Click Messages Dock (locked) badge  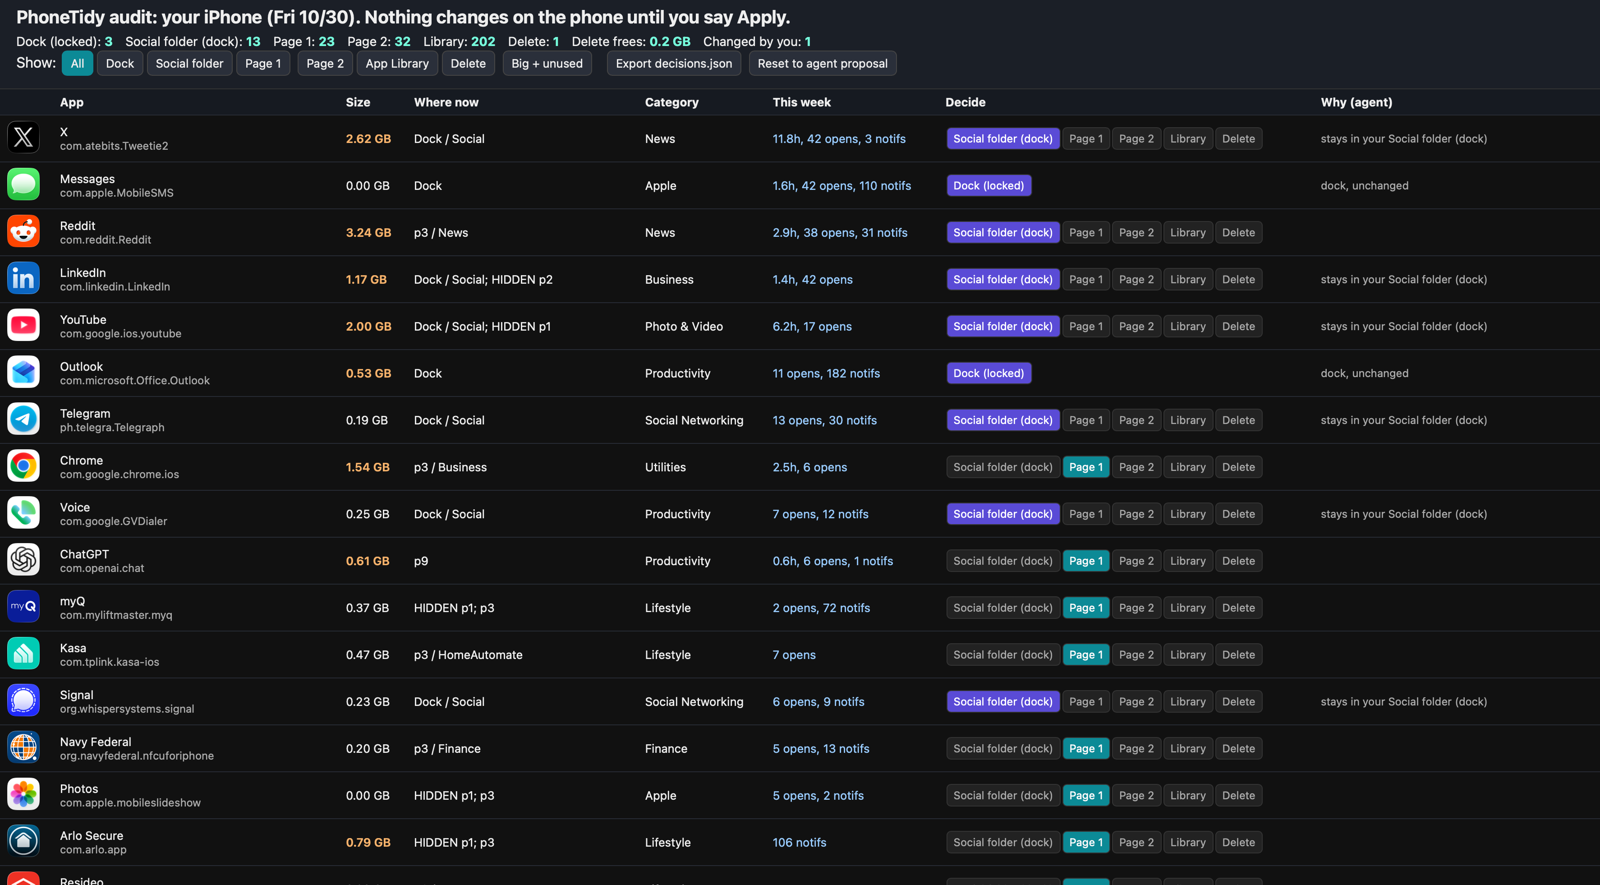pyautogui.click(x=989, y=185)
